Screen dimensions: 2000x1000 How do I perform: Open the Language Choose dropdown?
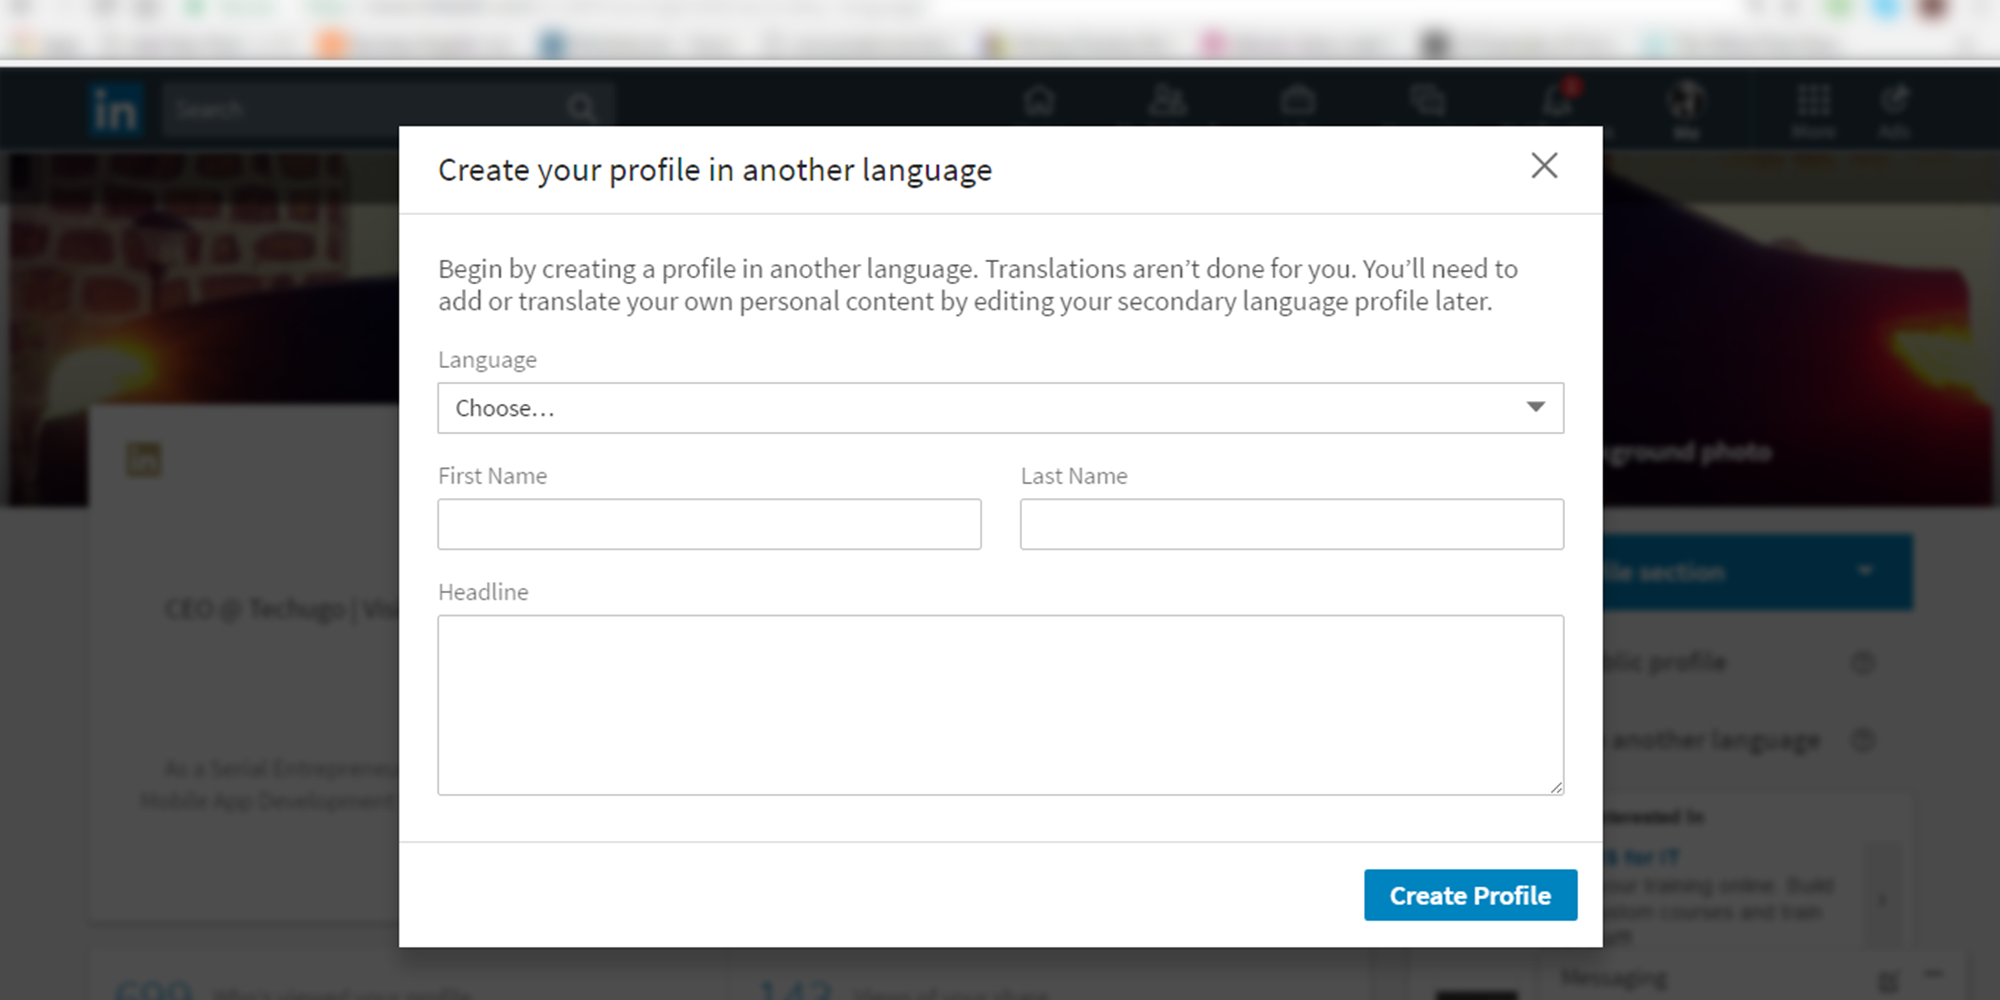pyautogui.click(x=1000, y=408)
